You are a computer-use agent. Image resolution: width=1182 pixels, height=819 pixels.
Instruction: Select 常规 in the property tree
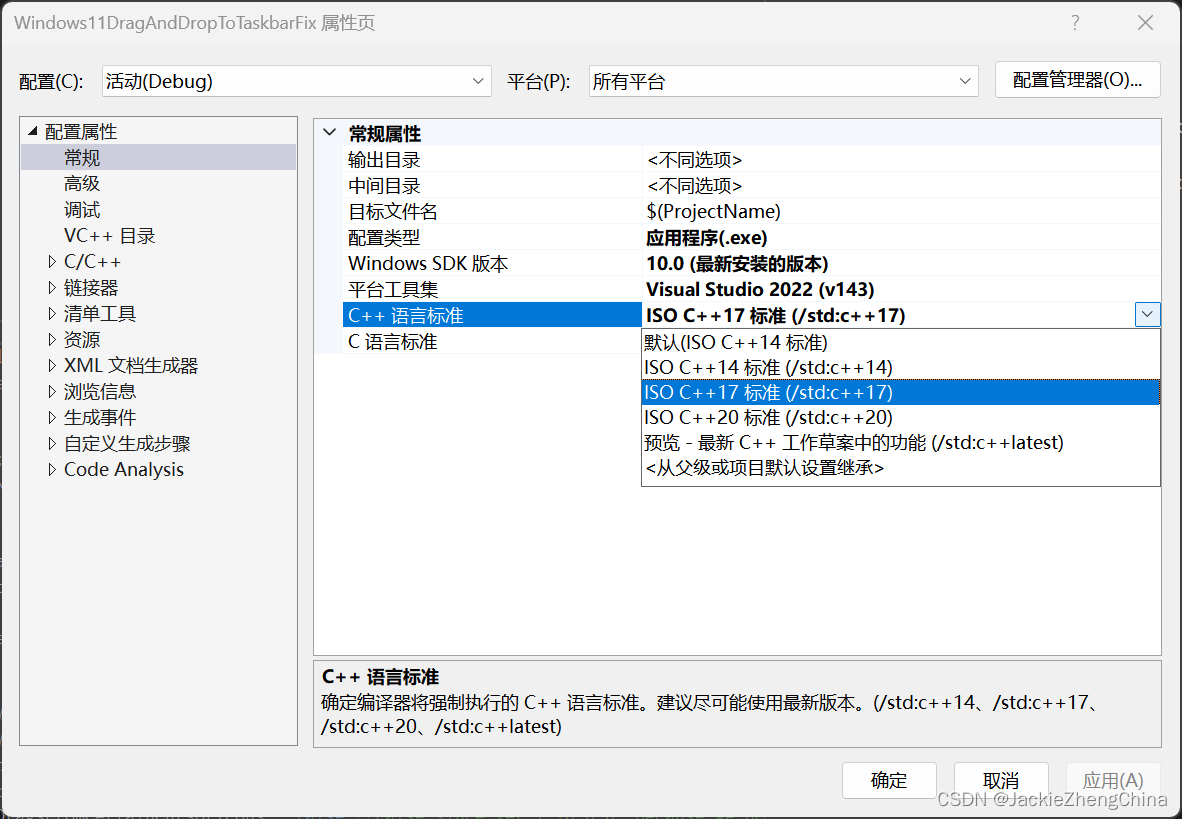tap(82, 158)
